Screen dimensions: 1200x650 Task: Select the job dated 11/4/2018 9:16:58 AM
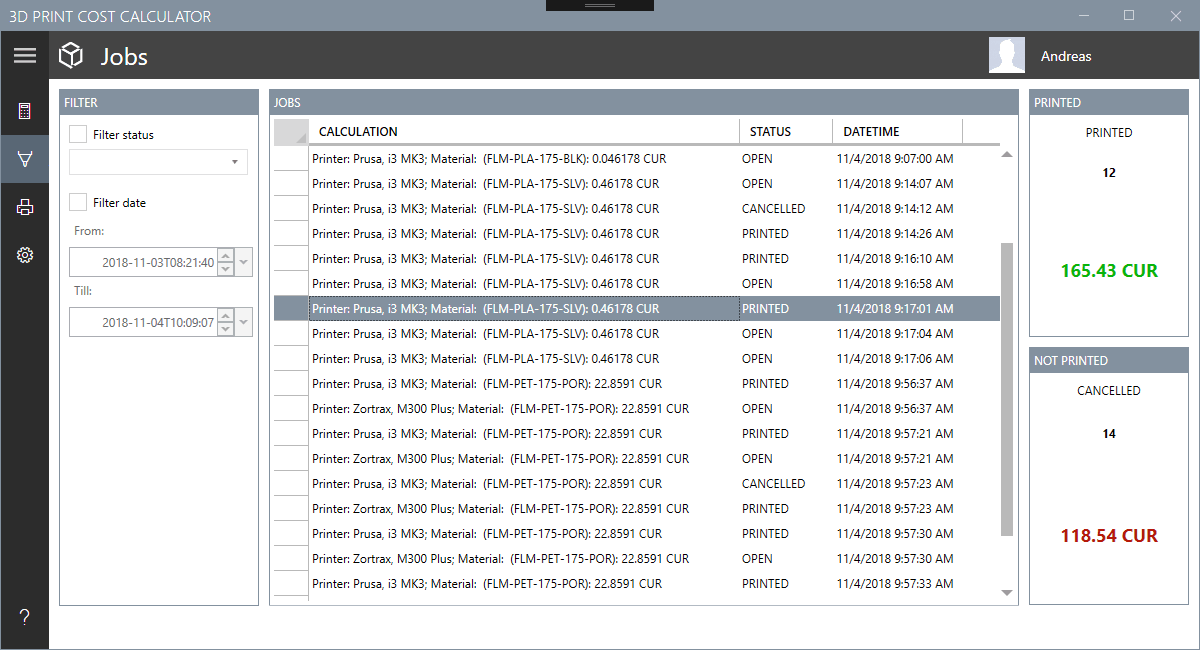(x=637, y=284)
